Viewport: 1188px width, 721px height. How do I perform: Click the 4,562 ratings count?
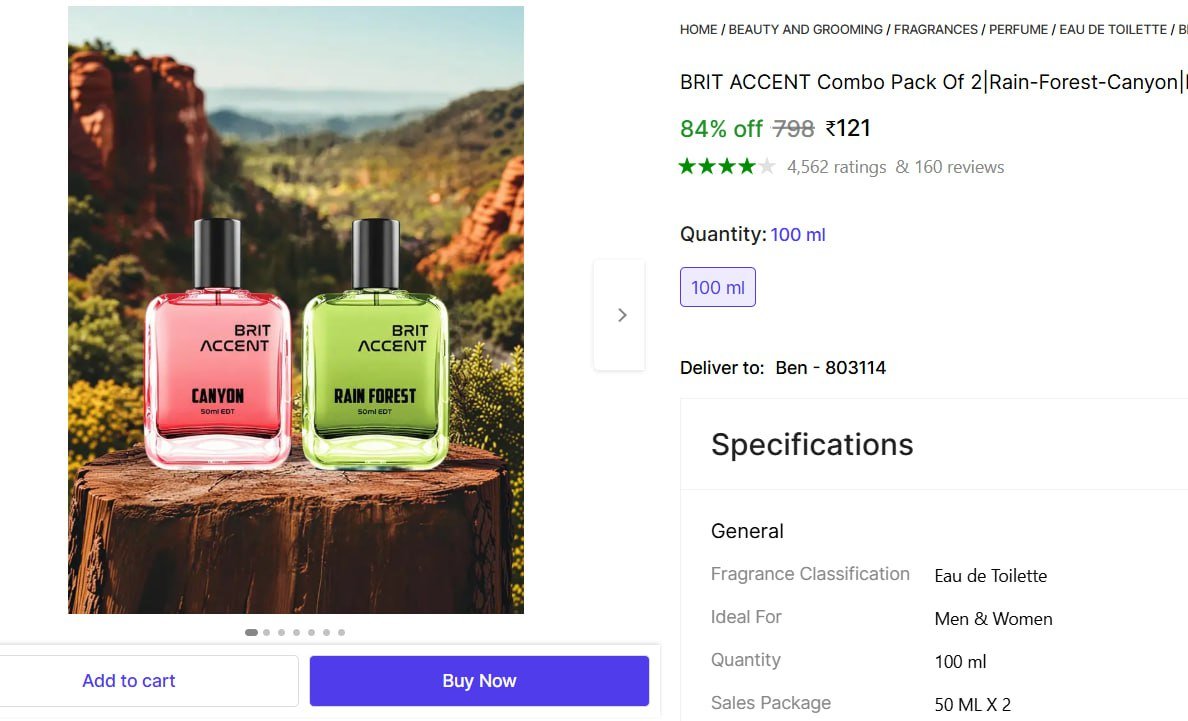pos(836,167)
